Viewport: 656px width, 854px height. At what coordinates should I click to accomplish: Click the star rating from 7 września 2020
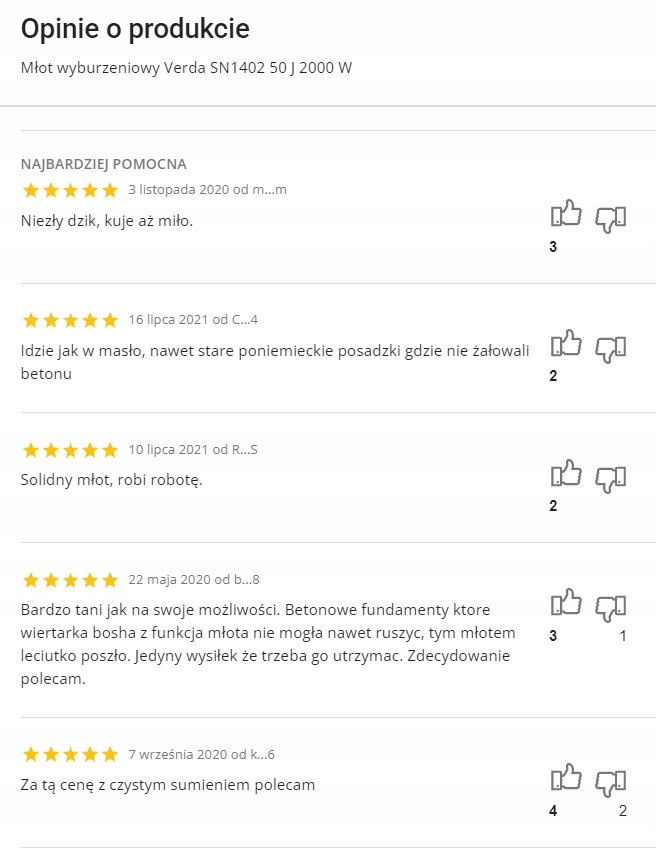pos(70,754)
